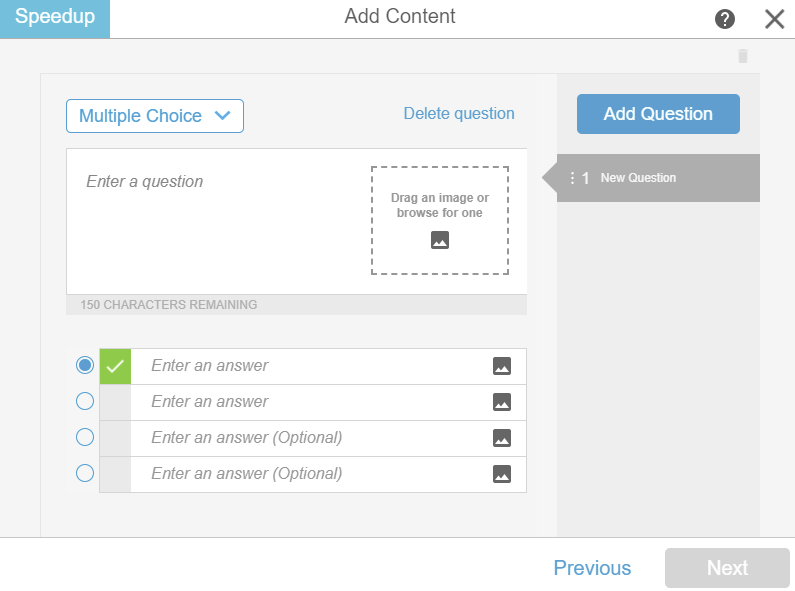Click drag handle of question 1
The height and width of the screenshot is (591, 795).
tap(572, 178)
